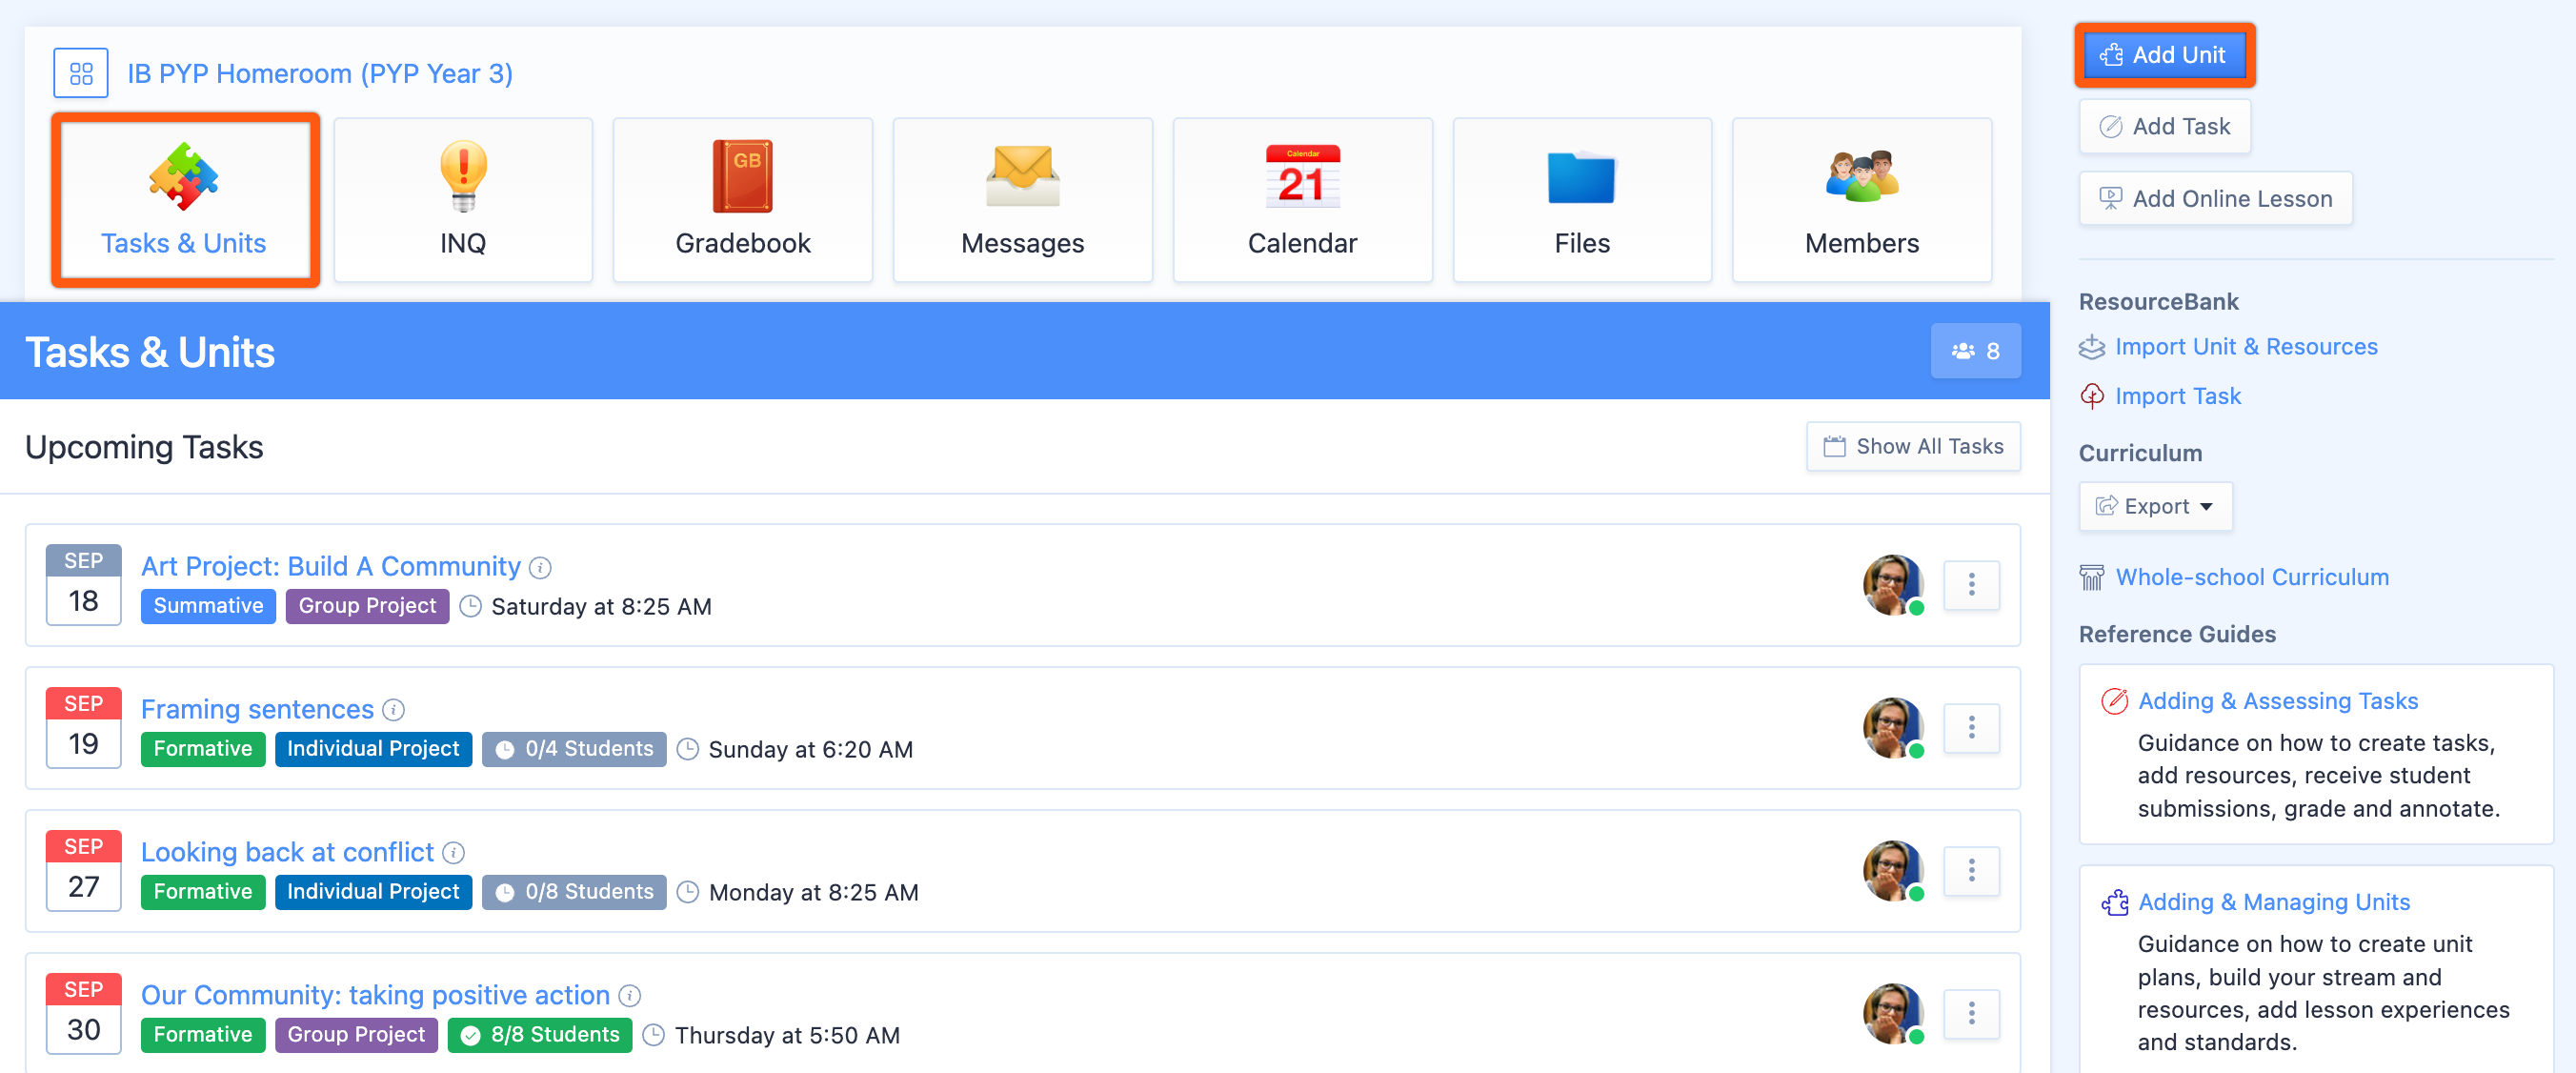This screenshot has height=1073, width=2576.
Task: Open the class grid icon beside title
Action: click(80, 73)
